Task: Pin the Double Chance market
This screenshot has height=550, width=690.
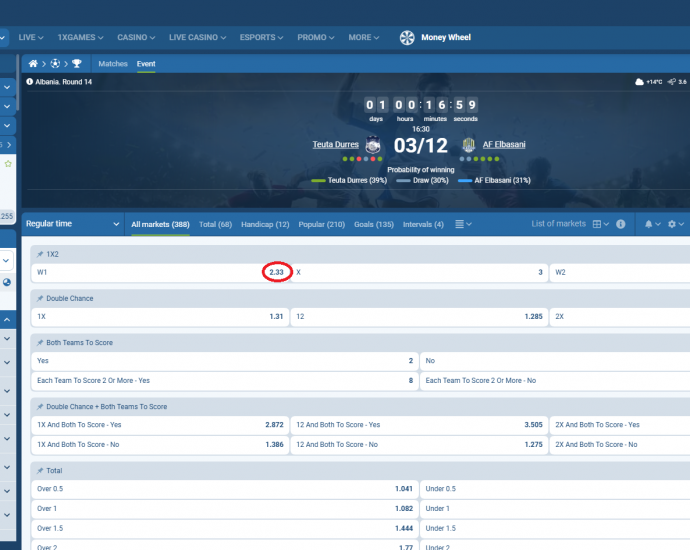Action: tap(40, 299)
